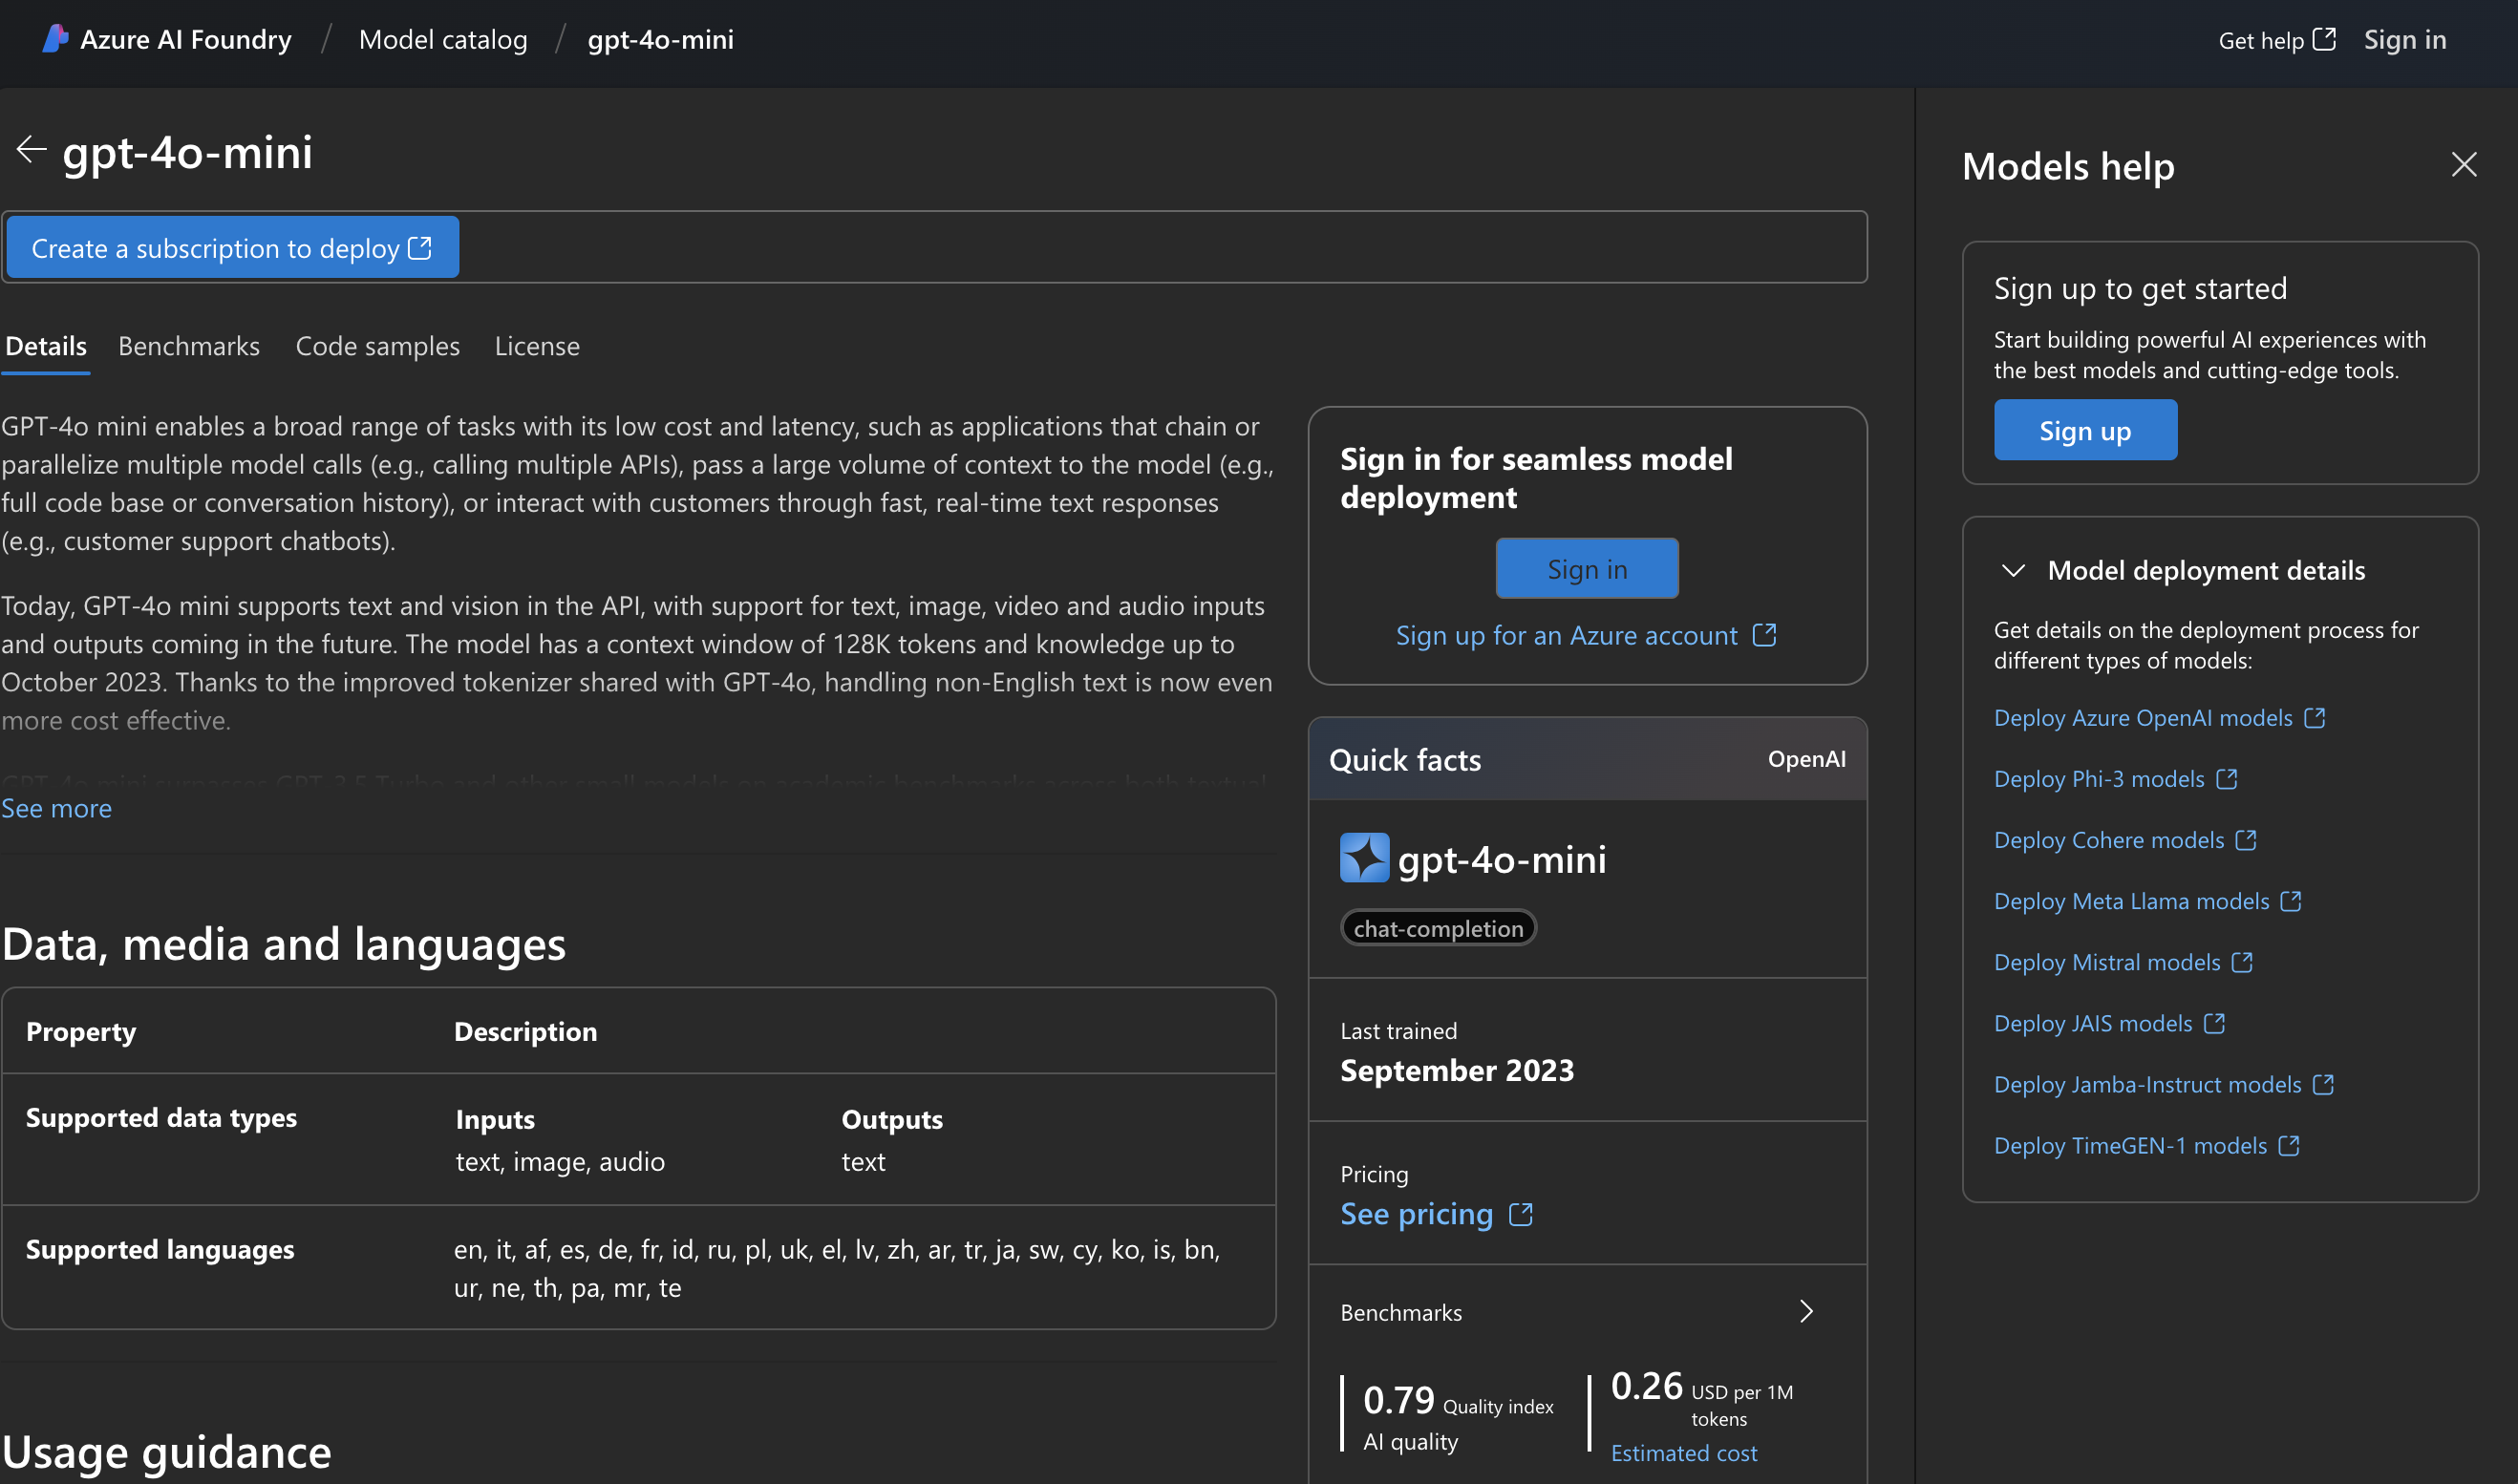Close the Models help panel

[2463, 165]
